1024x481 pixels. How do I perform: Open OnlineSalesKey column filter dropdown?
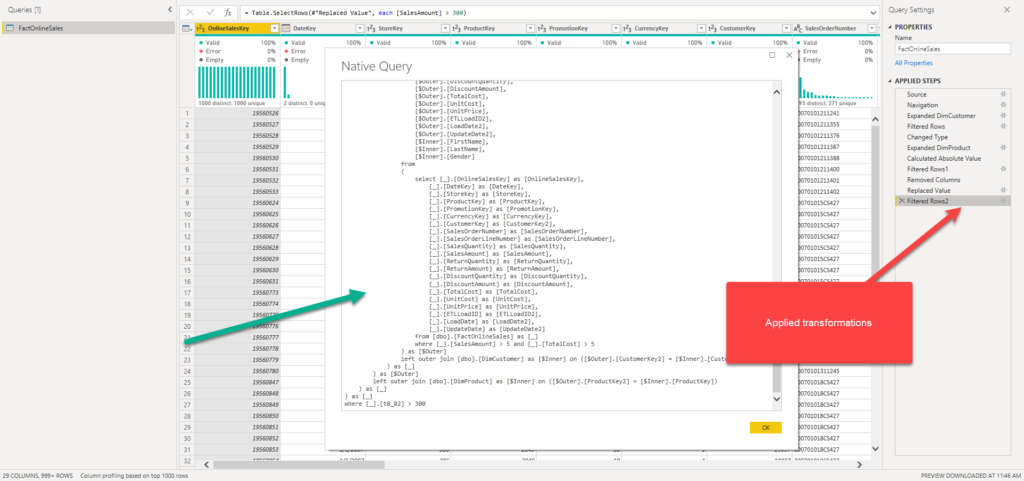point(274,29)
